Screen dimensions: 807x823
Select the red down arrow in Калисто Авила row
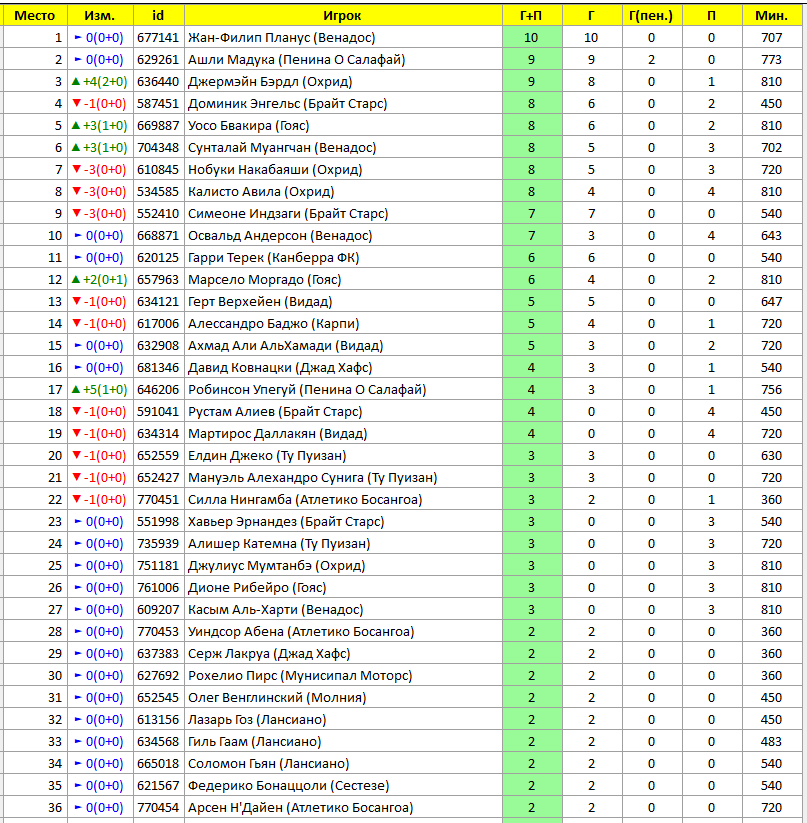(77, 191)
